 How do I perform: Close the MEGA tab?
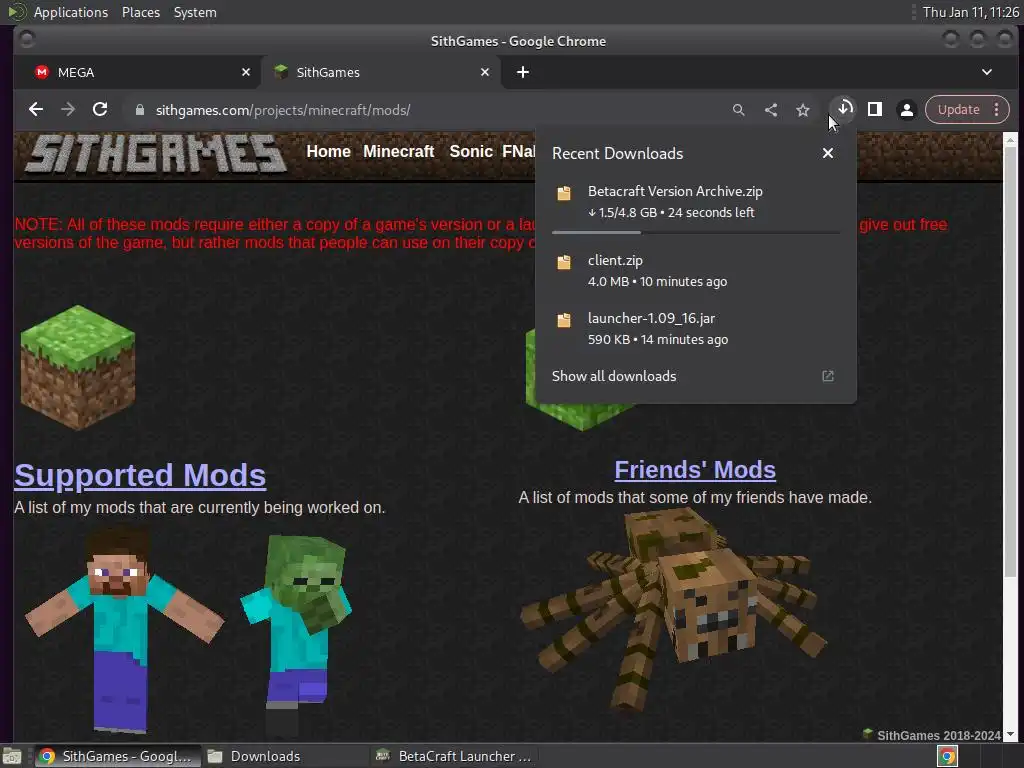[x=246, y=72]
